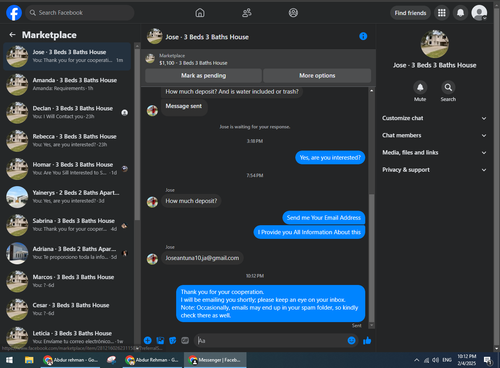Open the Home feed icon
Screen dimensions: 500x368
click(200, 13)
